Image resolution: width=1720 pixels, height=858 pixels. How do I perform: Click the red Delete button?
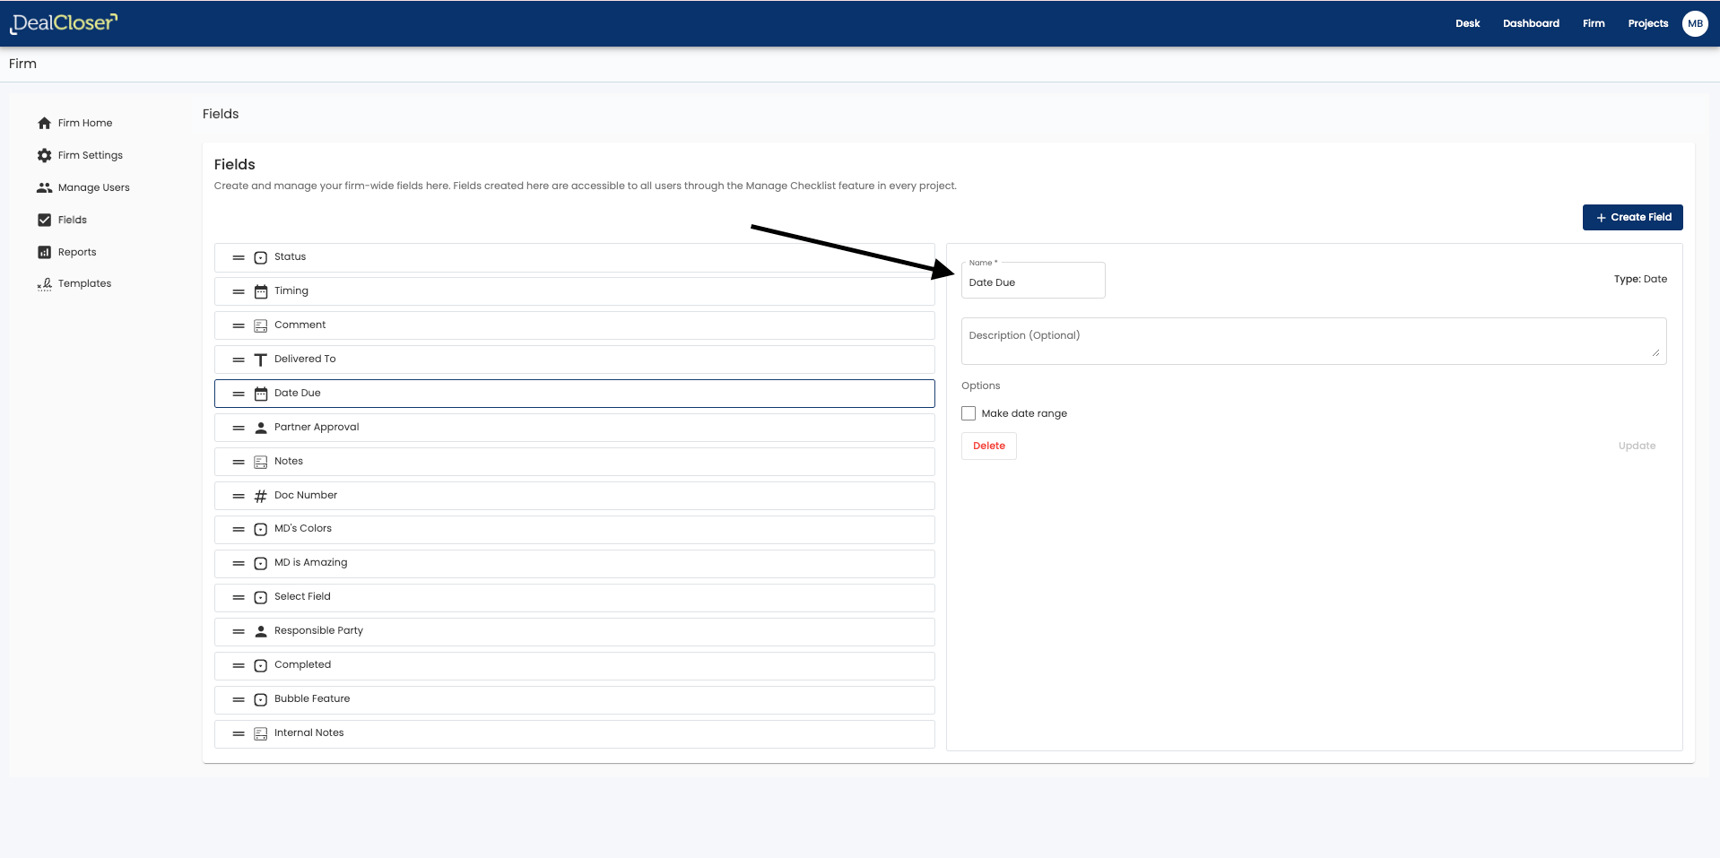click(x=989, y=446)
